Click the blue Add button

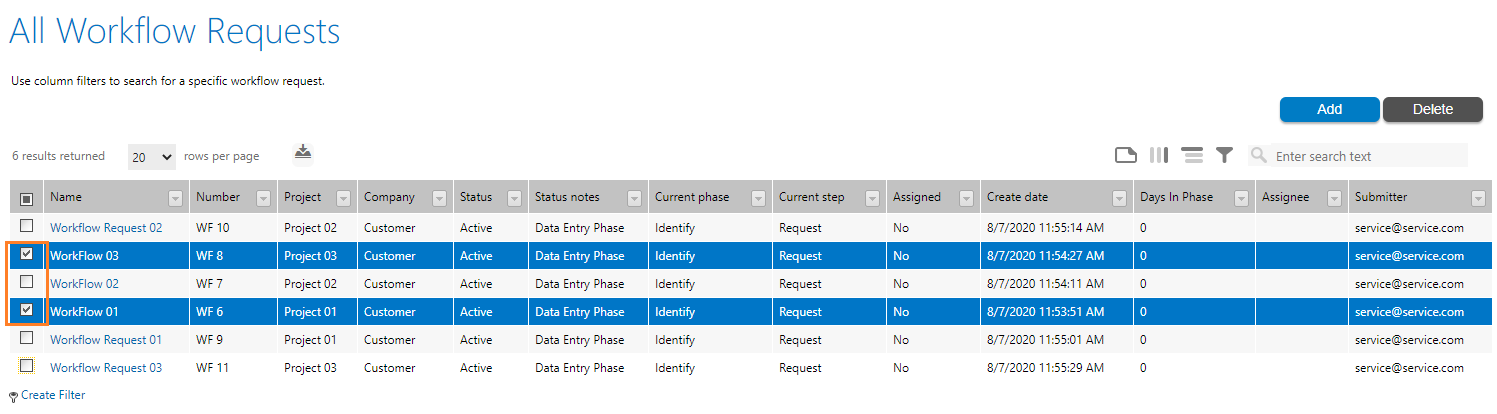1329,110
